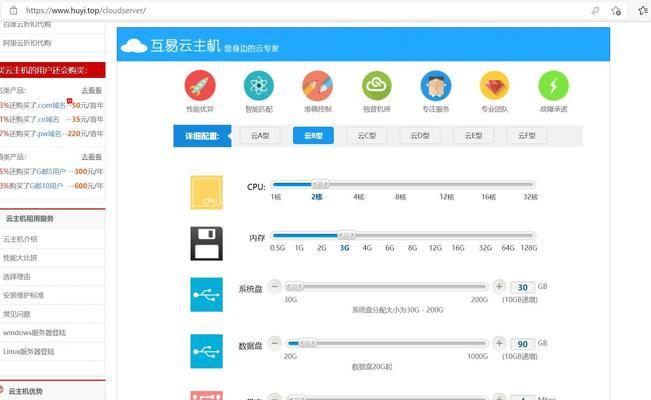Click the 系统盘 size field showing 30
Viewport: 651px width, 400px height.
pos(522,287)
